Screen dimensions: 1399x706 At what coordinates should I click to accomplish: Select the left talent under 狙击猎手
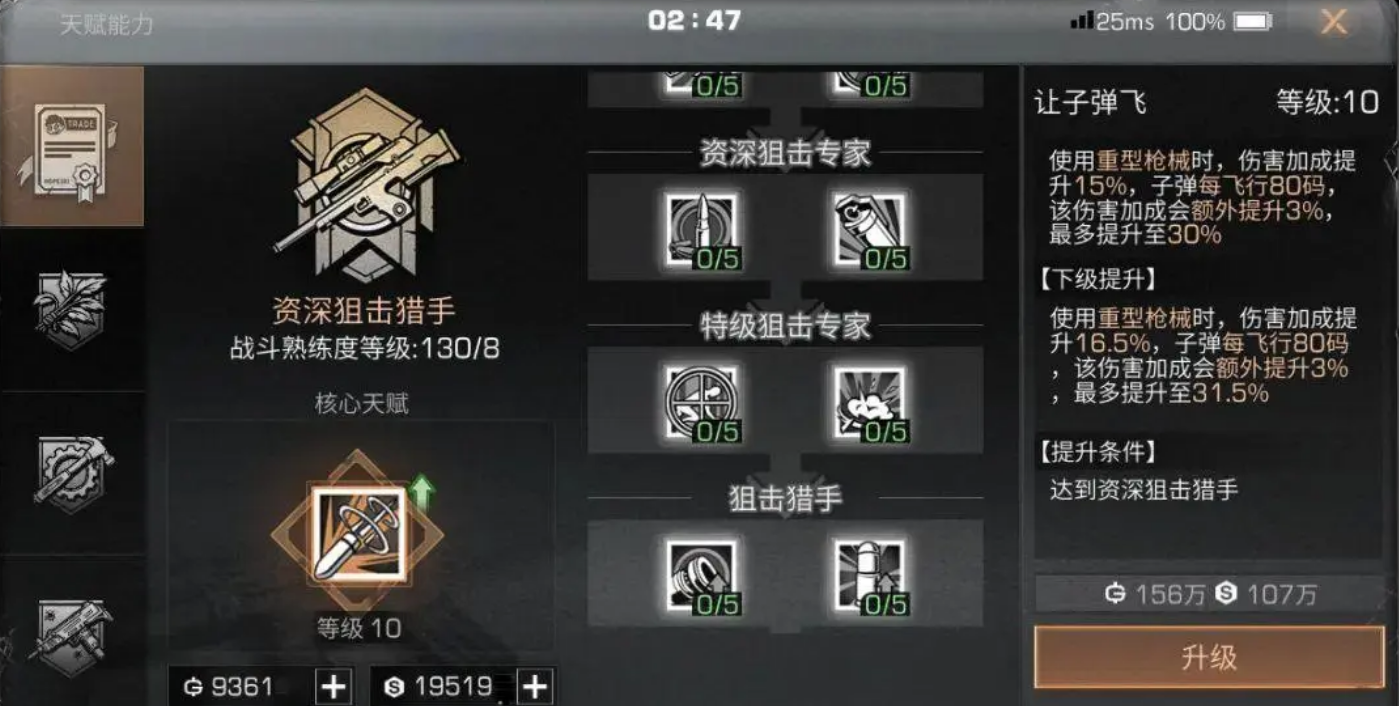click(701, 575)
